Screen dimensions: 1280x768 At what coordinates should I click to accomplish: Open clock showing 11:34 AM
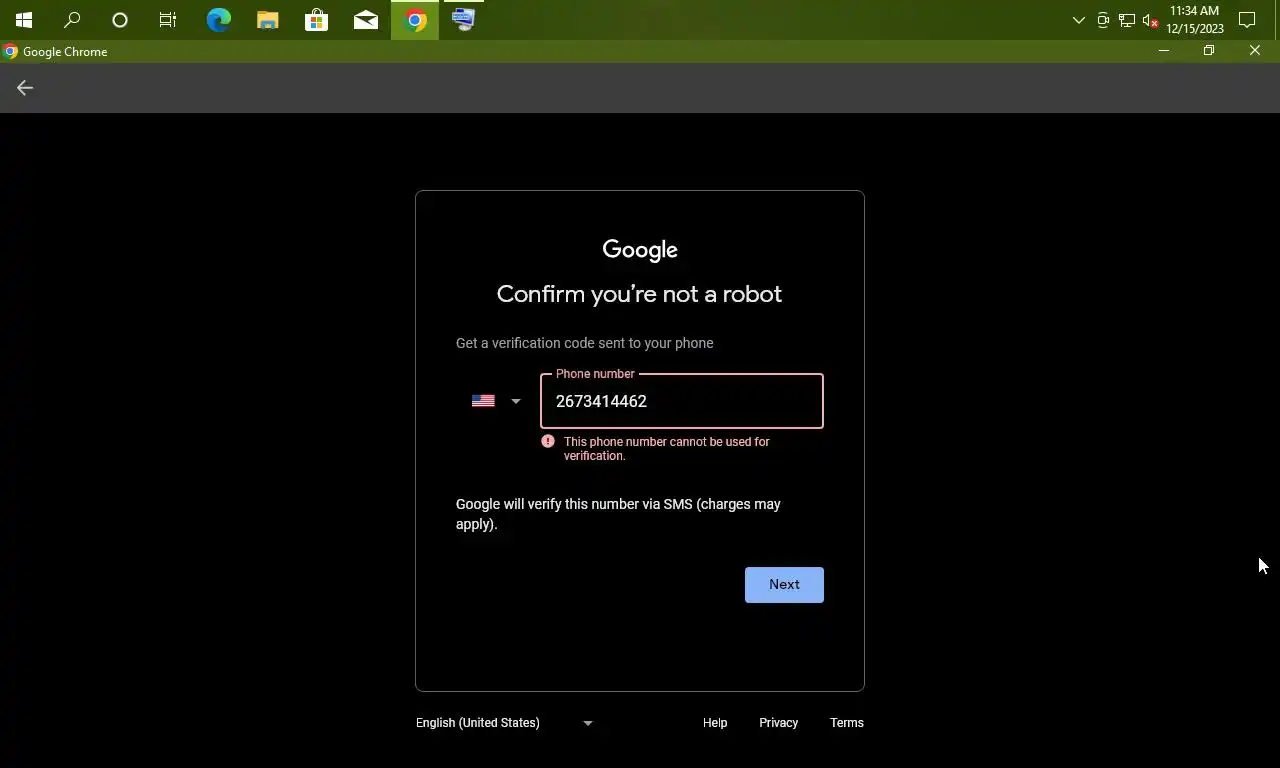click(1194, 20)
